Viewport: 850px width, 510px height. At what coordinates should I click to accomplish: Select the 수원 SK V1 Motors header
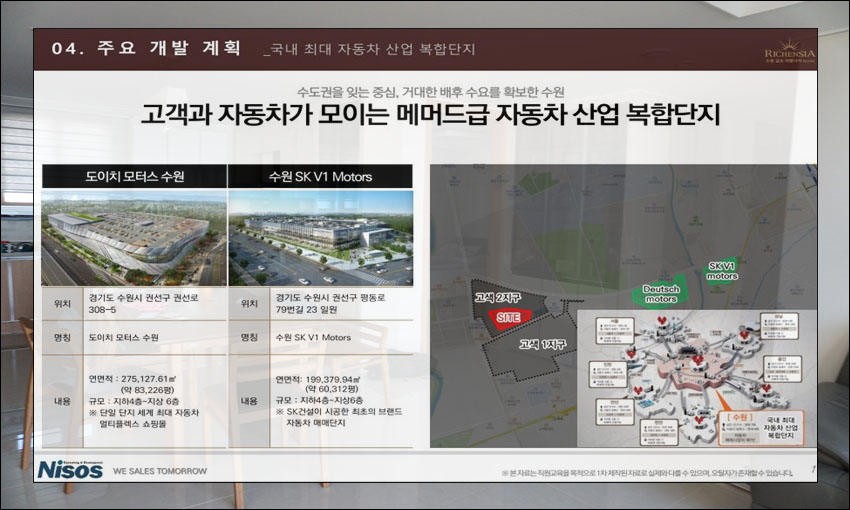click(320, 177)
